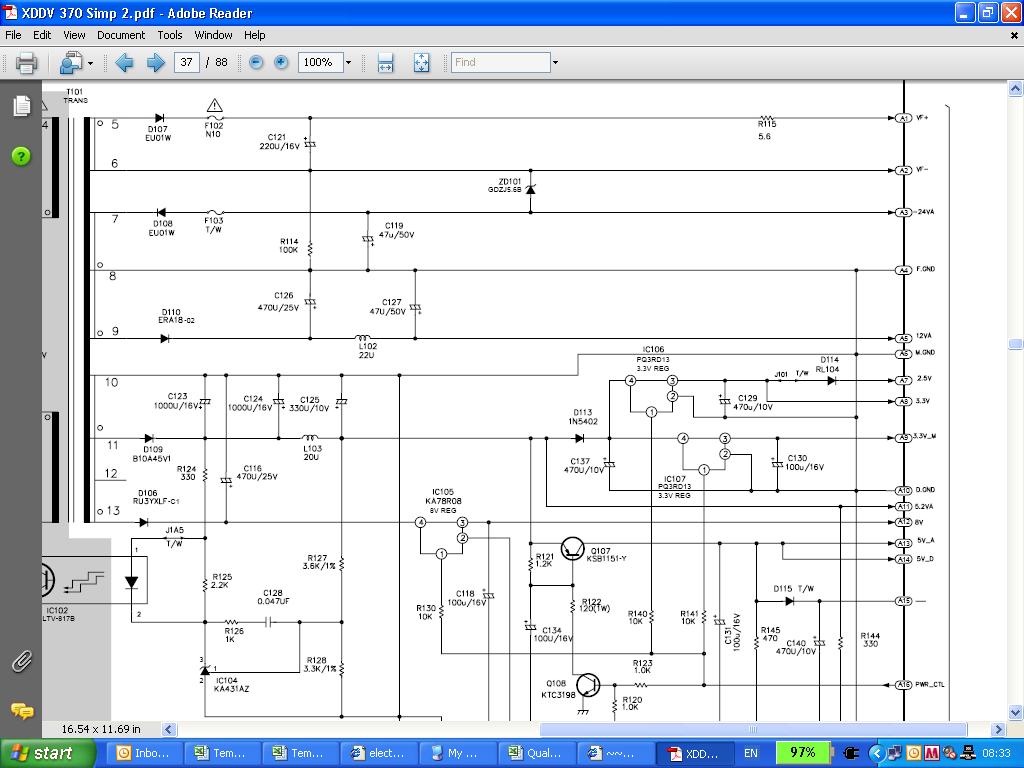Click the horizontal scrollbar left arrow
This screenshot has height=768, width=1024.
pos(168,729)
